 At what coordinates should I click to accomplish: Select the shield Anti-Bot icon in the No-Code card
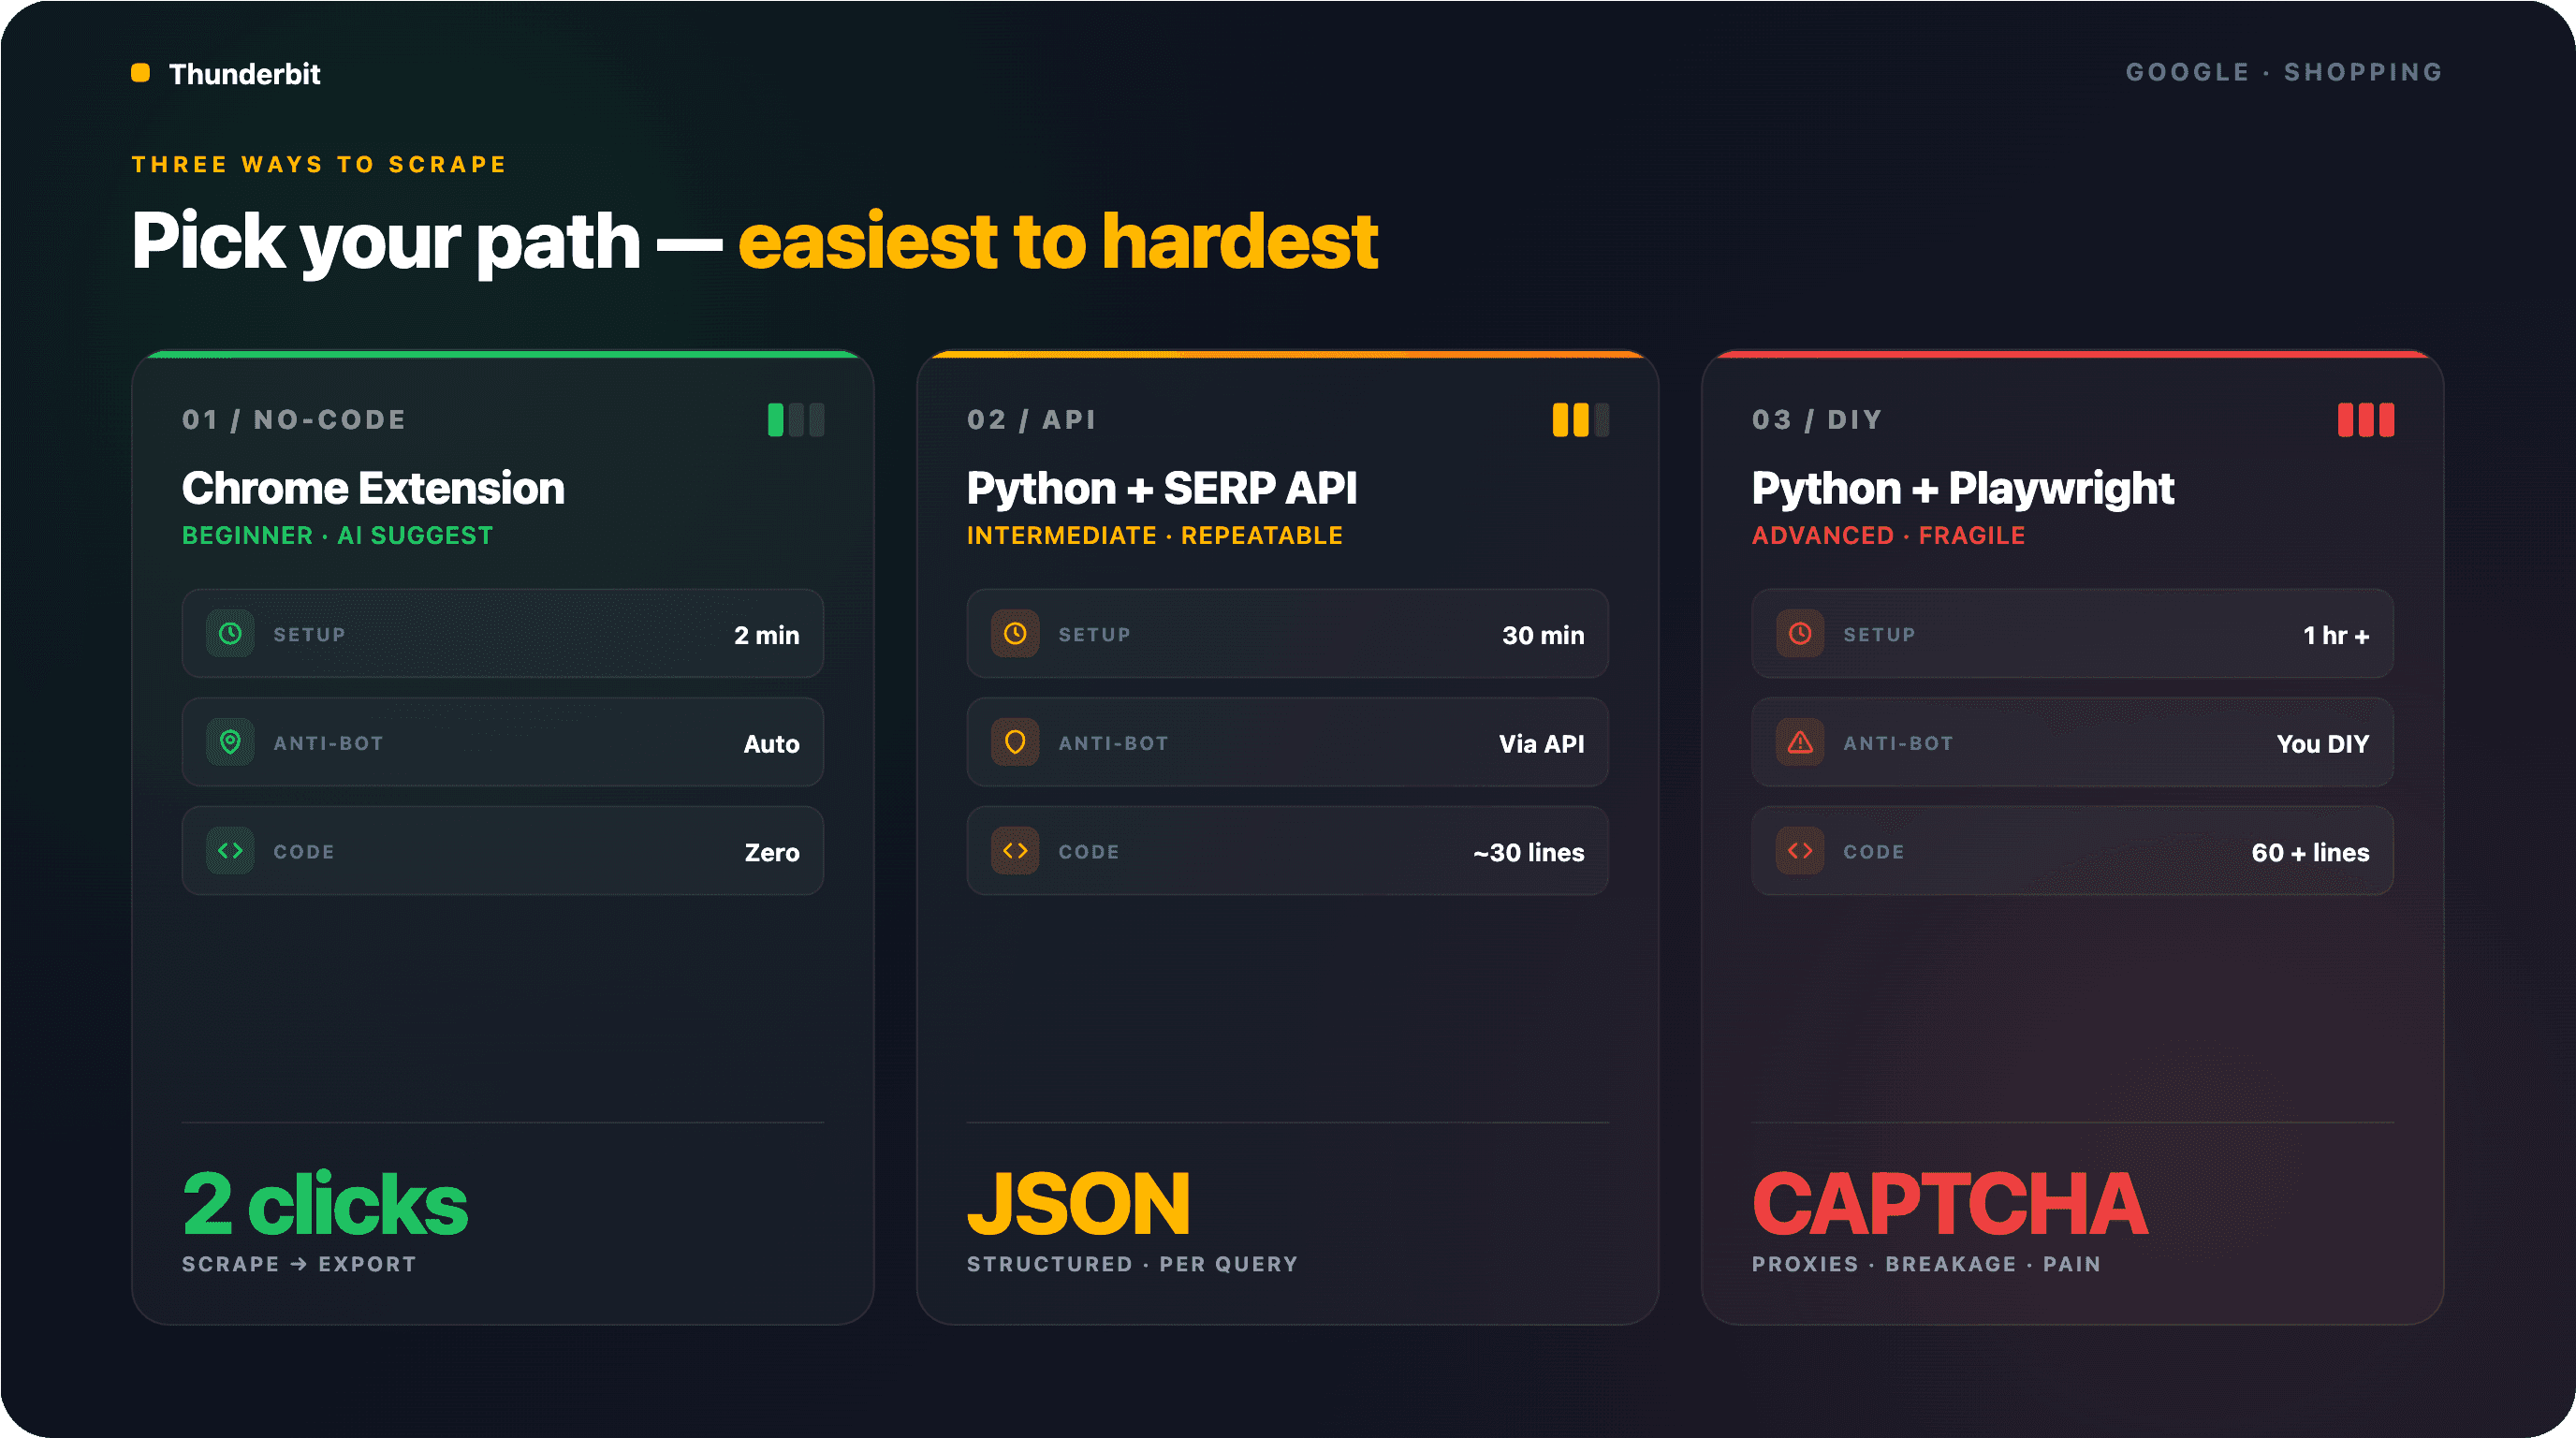(229, 742)
